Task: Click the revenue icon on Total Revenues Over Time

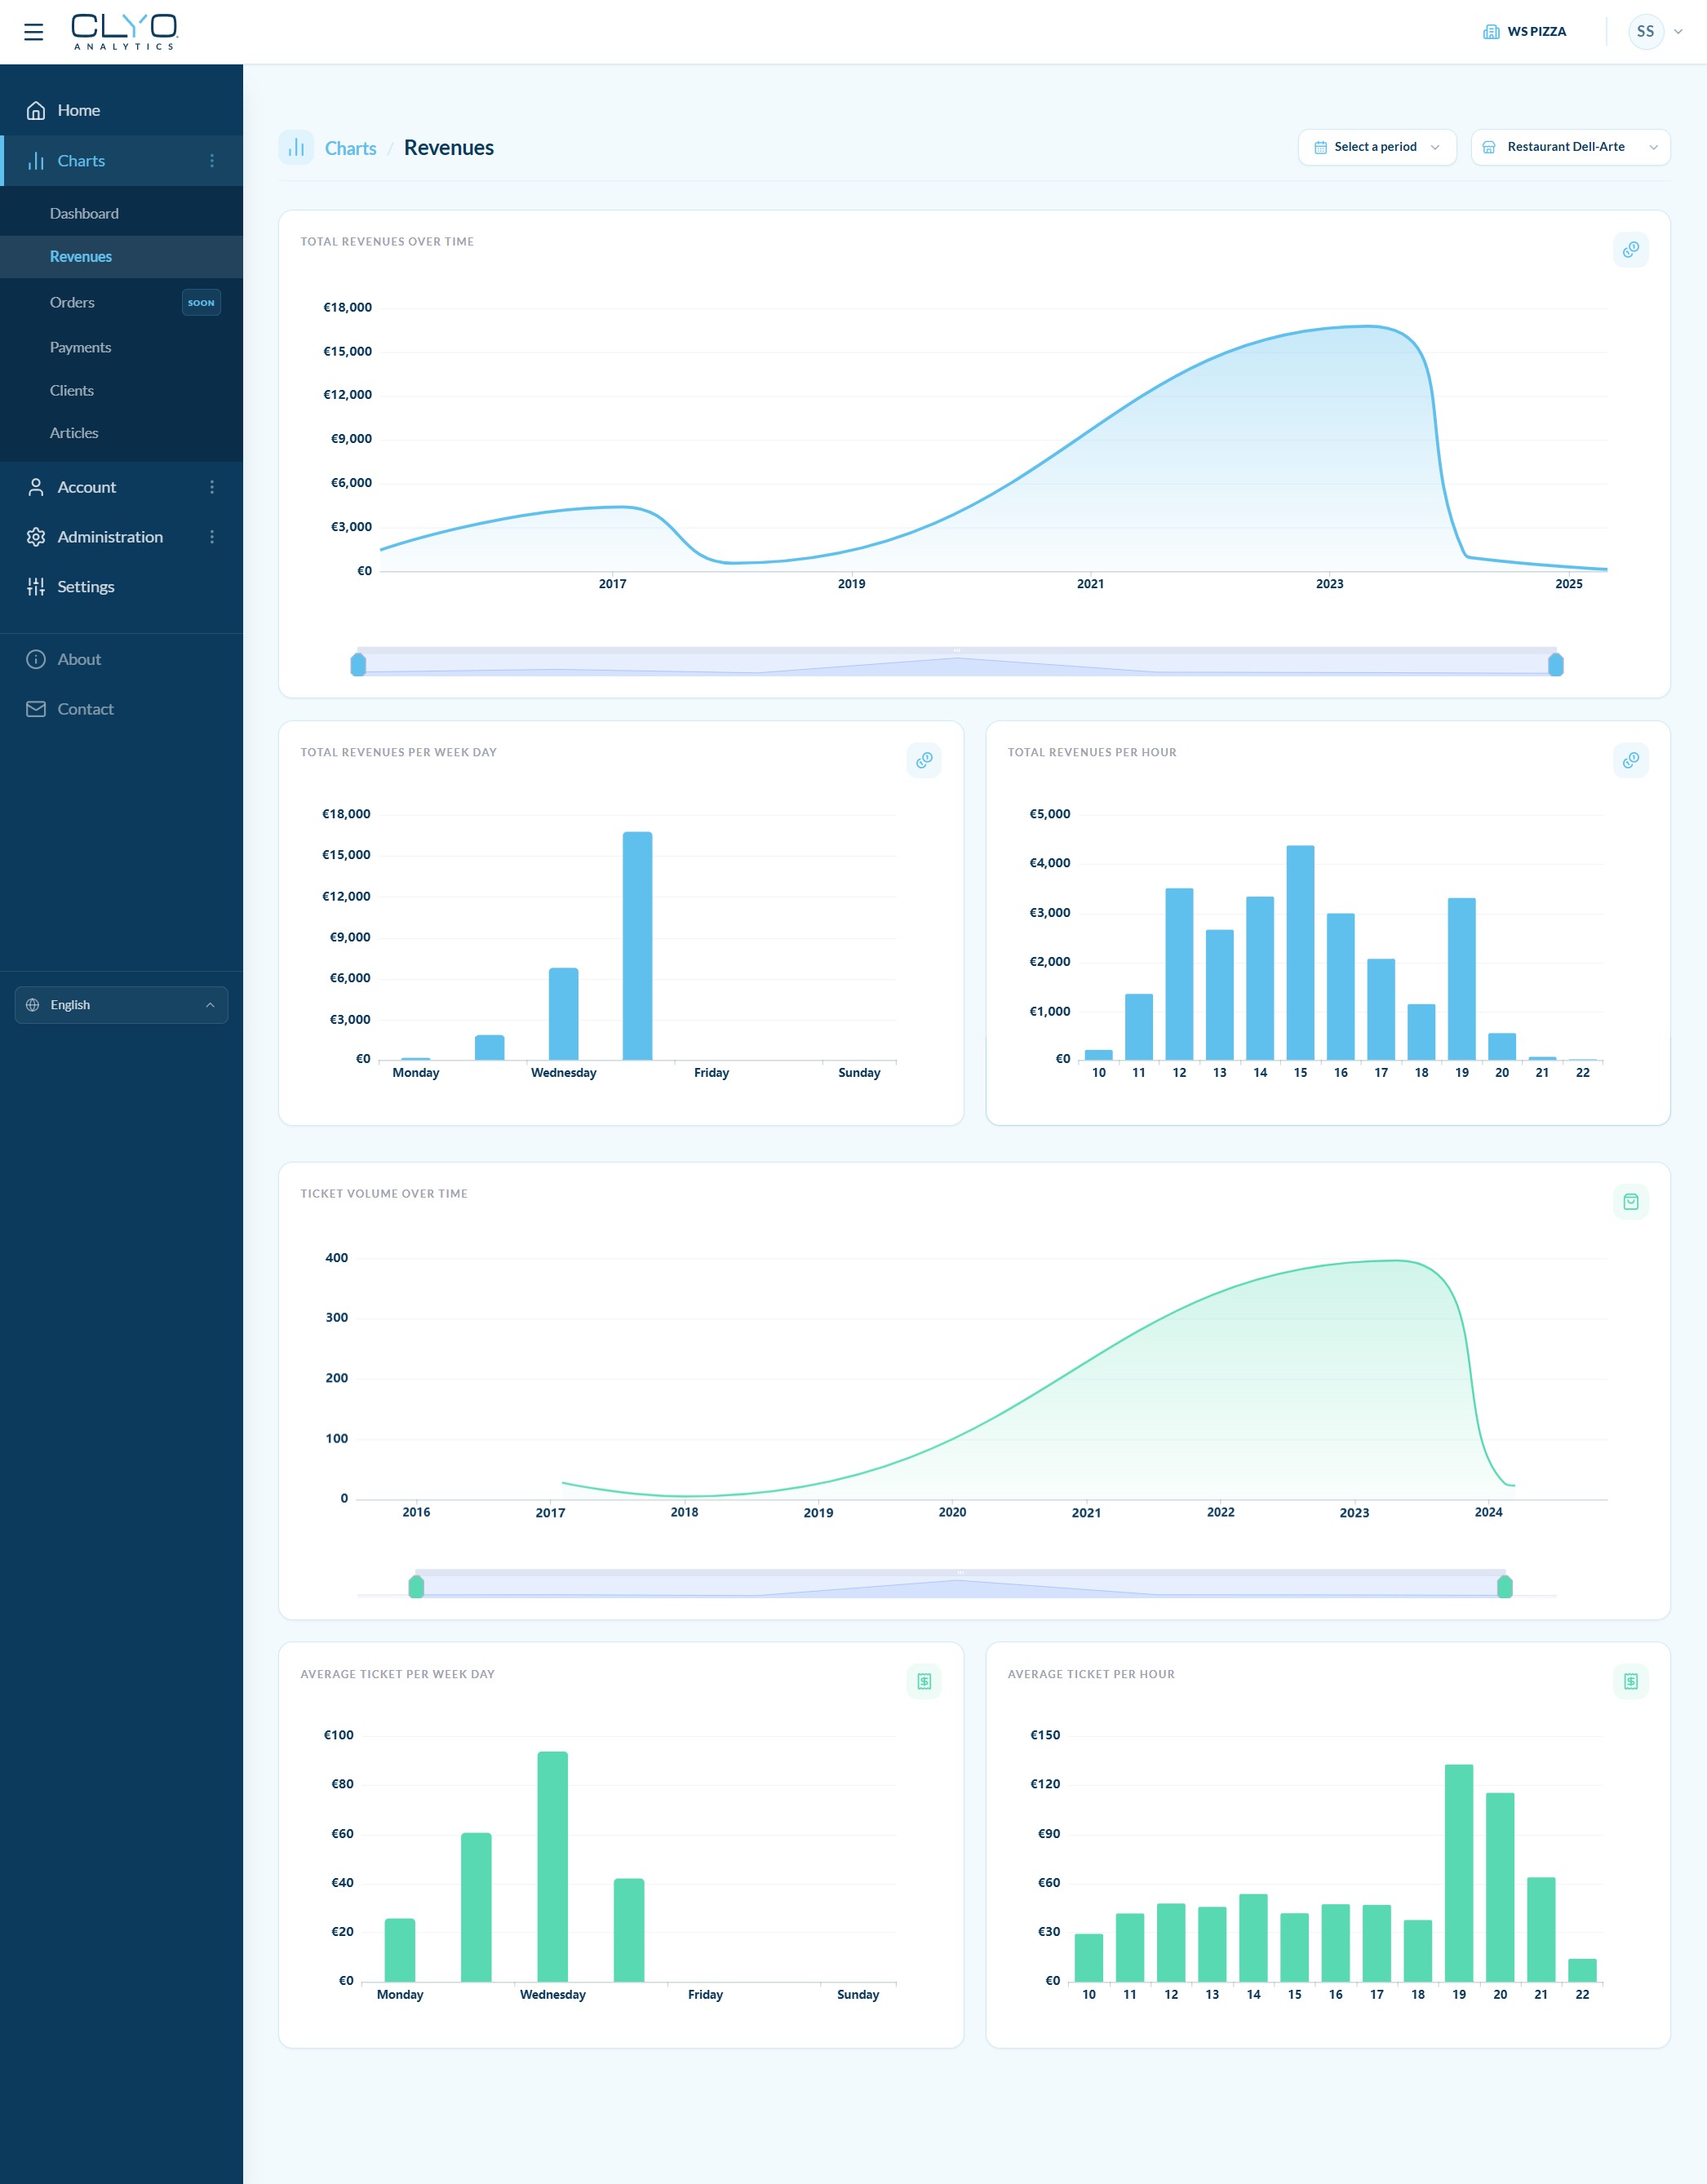Action: pyautogui.click(x=1630, y=250)
